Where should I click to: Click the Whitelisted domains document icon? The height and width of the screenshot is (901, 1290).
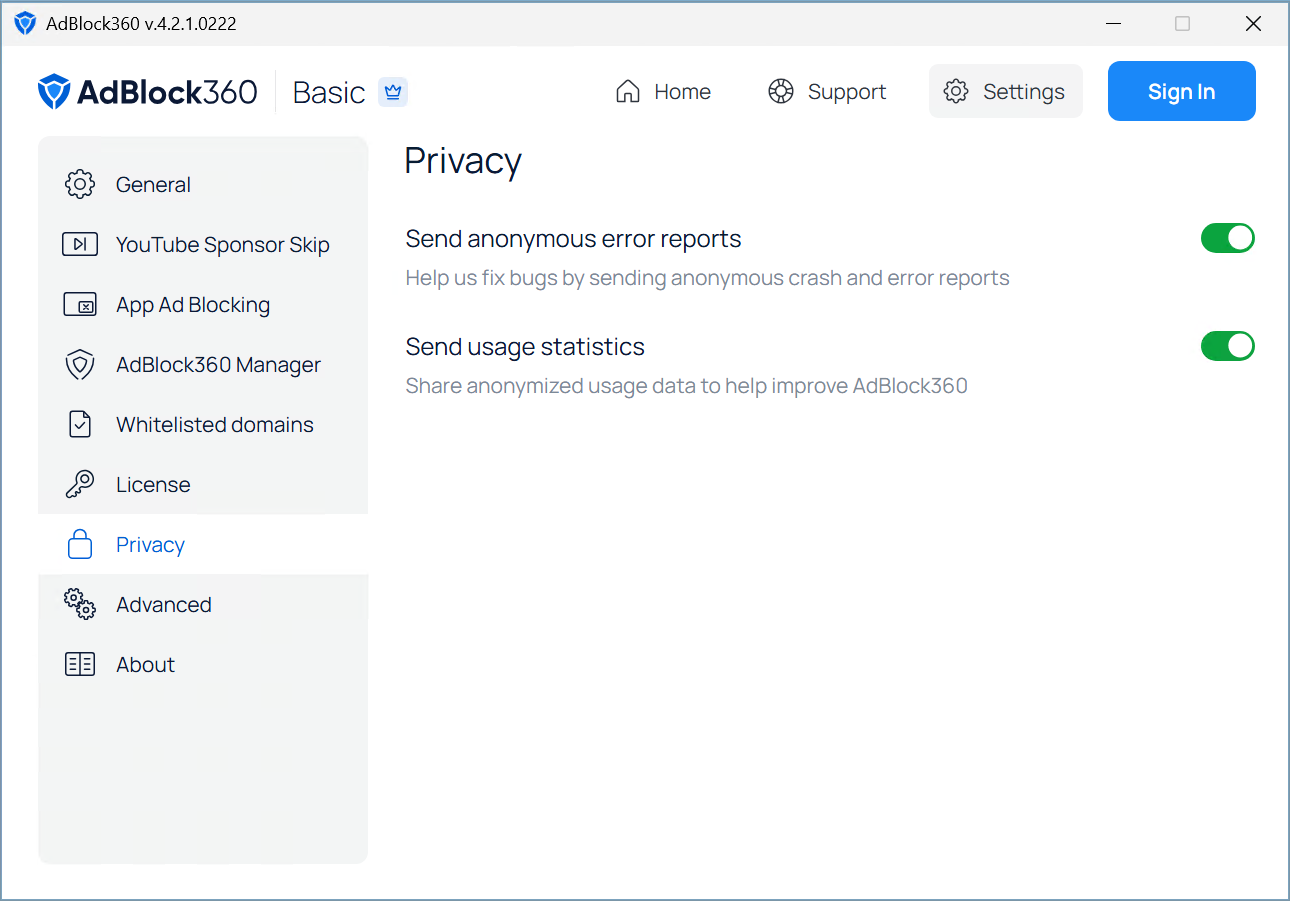pyautogui.click(x=80, y=424)
